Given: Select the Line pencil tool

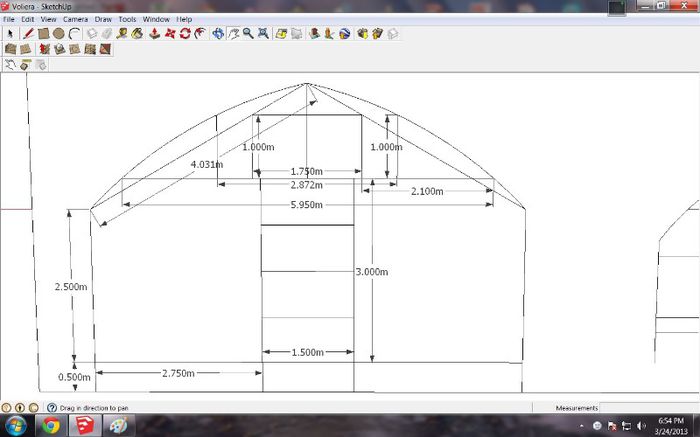Looking at the screenshot, I should tap(29, 33).
